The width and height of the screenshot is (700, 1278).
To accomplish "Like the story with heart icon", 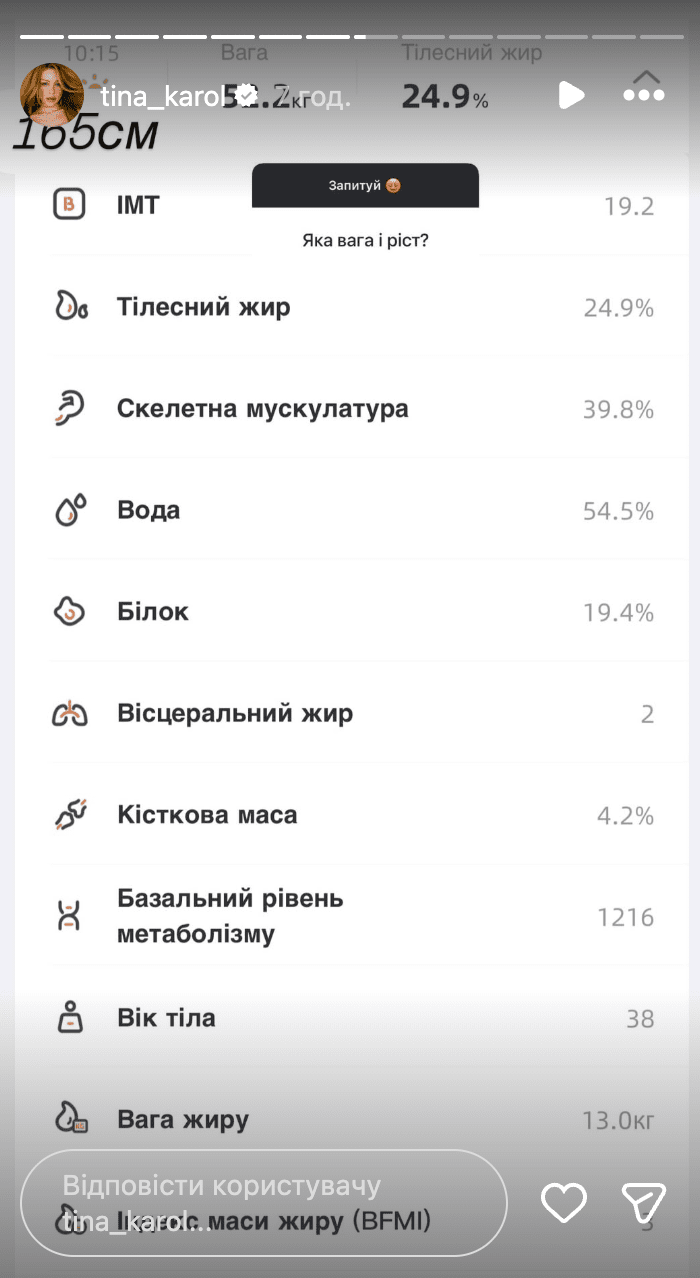I will coord(563,1202).
